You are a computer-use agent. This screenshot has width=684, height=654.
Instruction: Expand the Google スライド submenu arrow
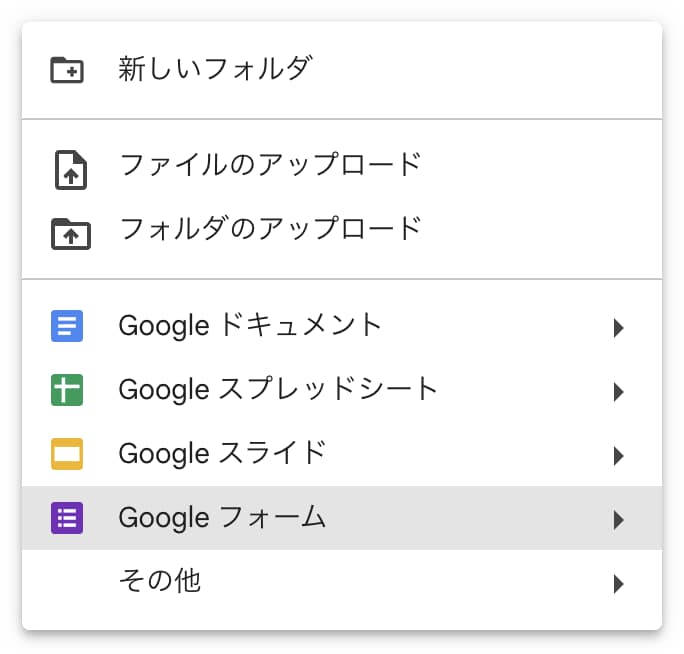(x=619, y=455)
